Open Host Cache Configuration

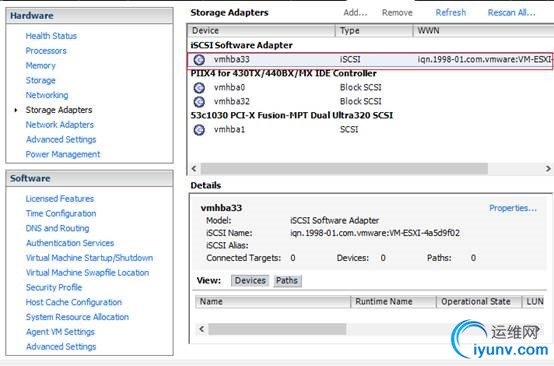pos(73,302)
